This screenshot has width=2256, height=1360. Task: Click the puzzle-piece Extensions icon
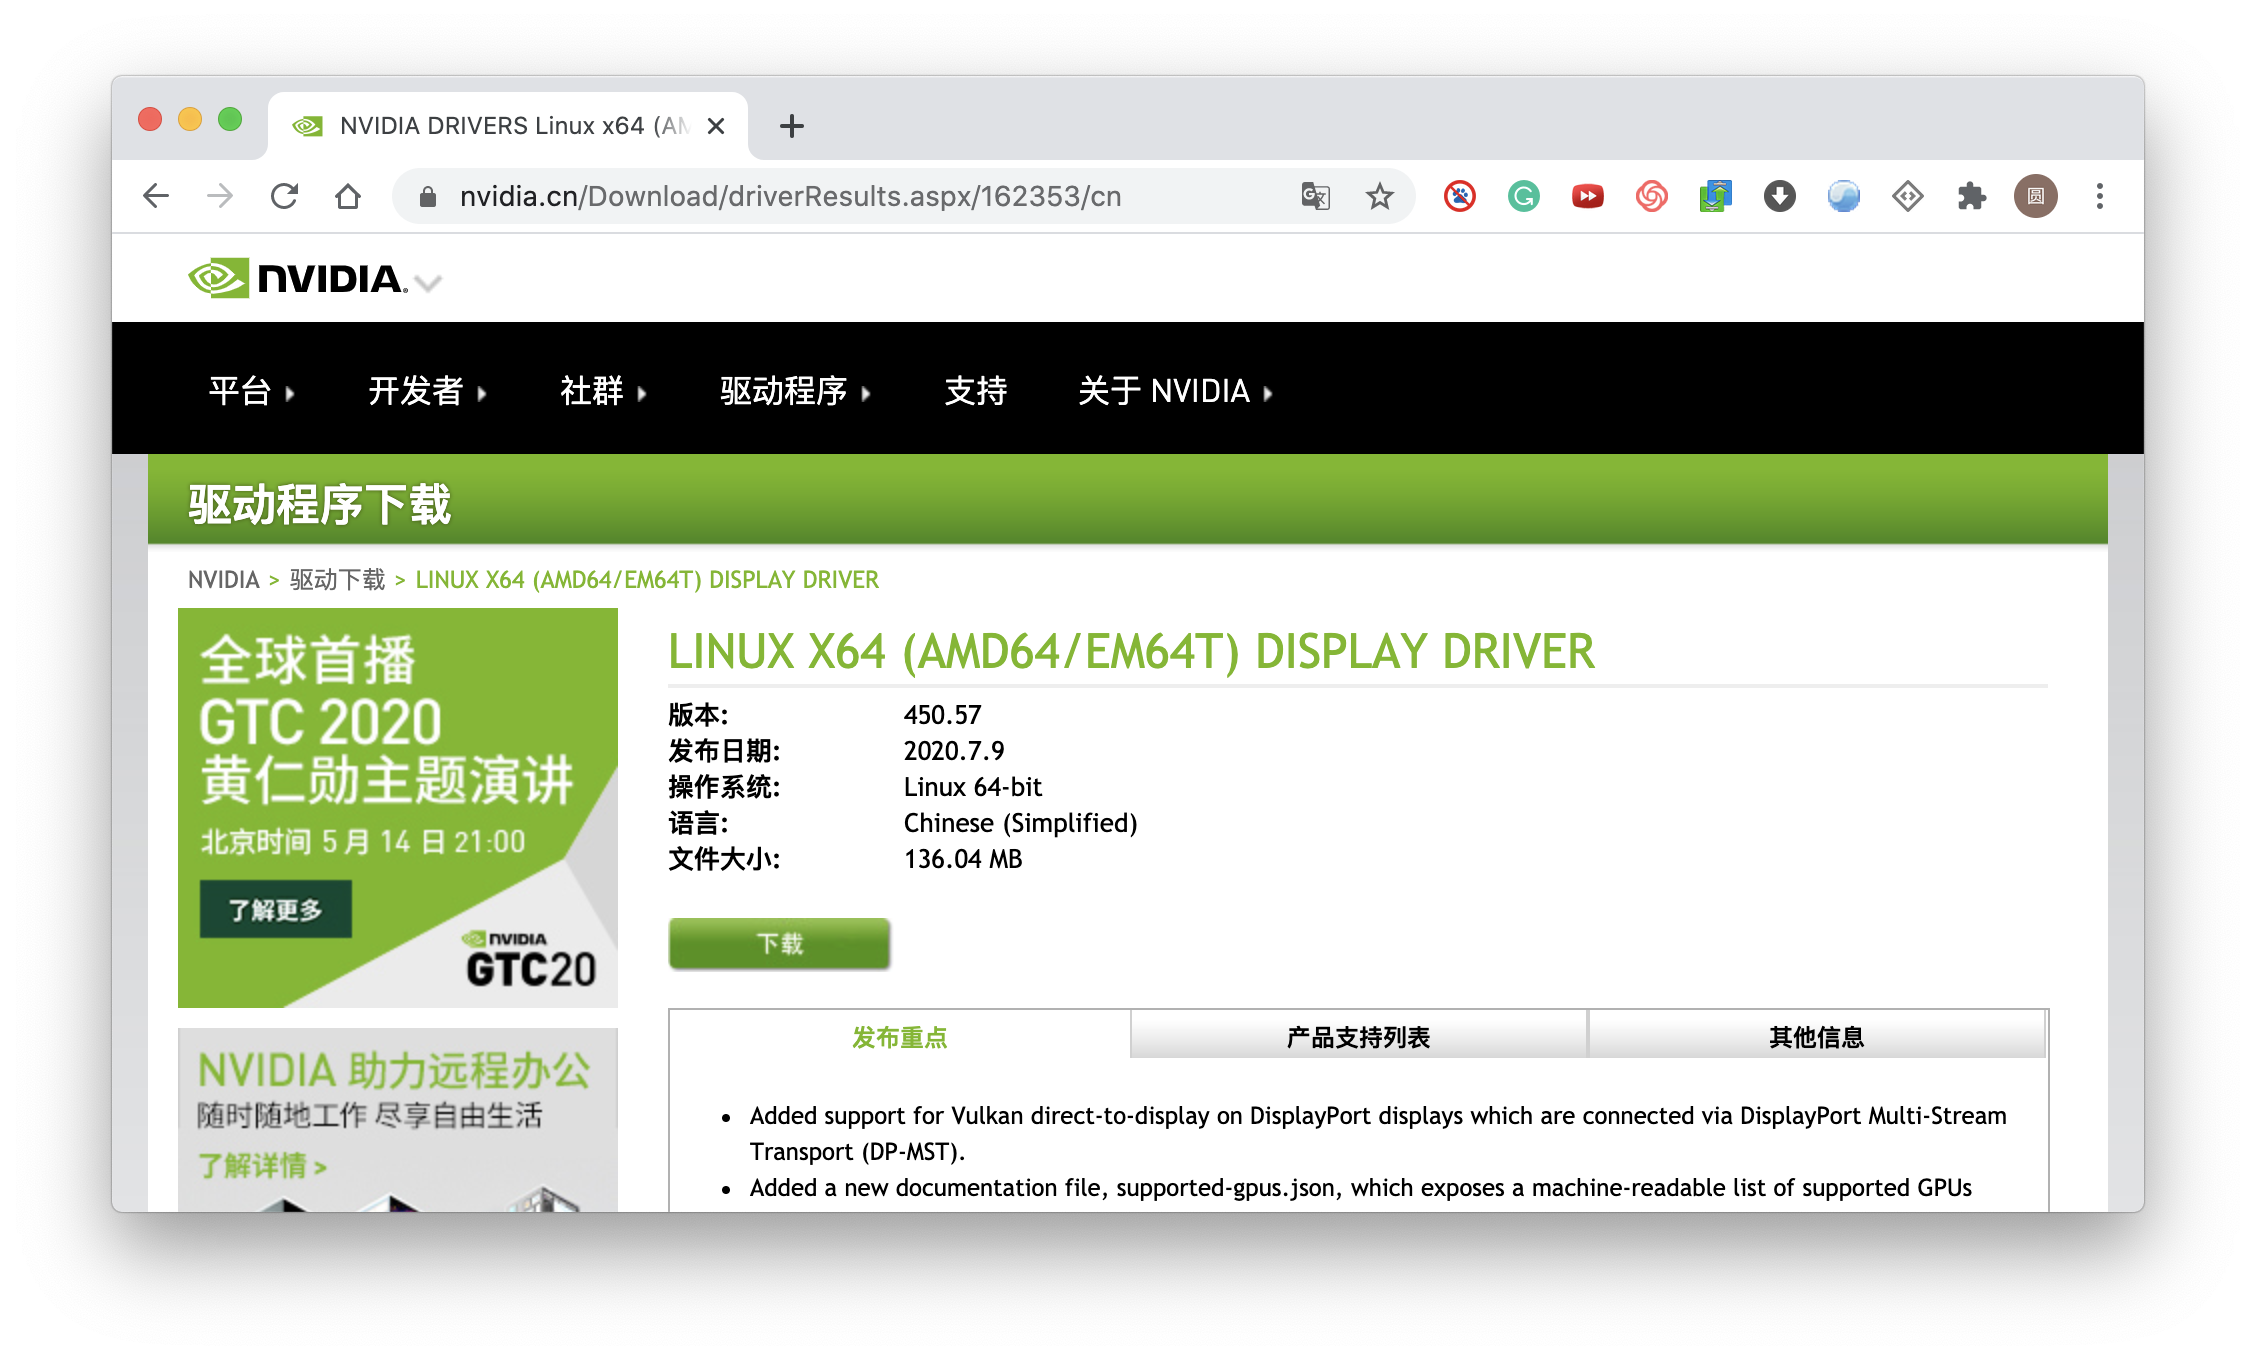[1971, 196]
